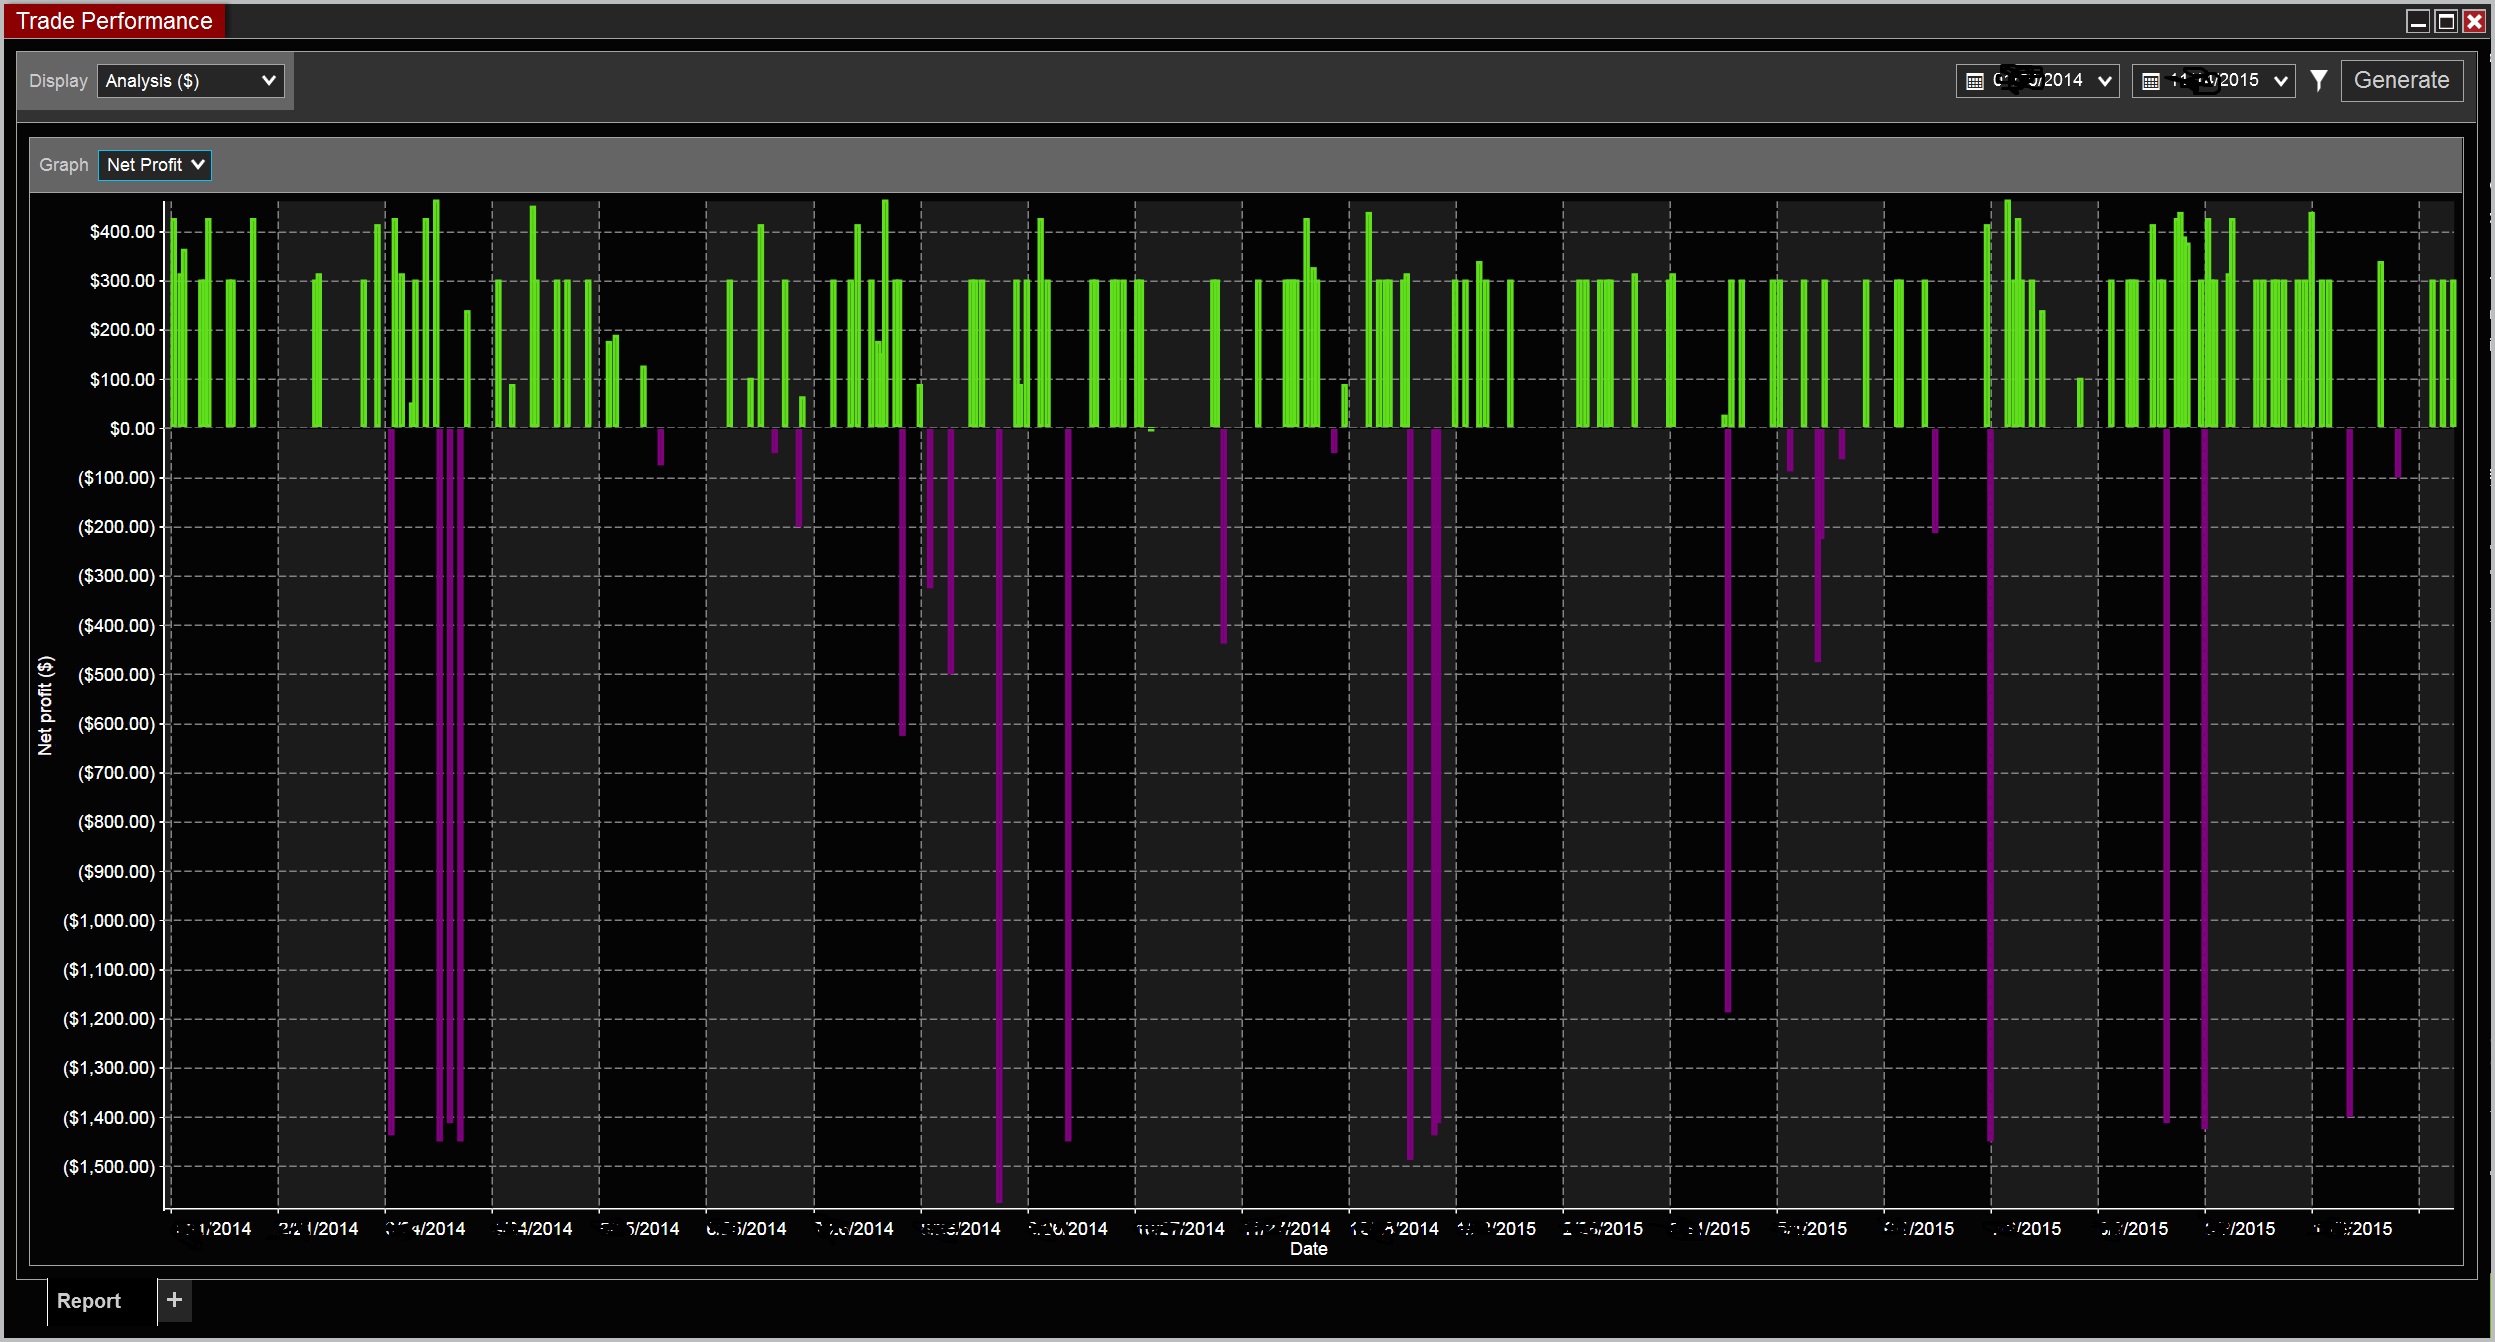Open the Display Analysis ($) dropdown

click(190, 81)
